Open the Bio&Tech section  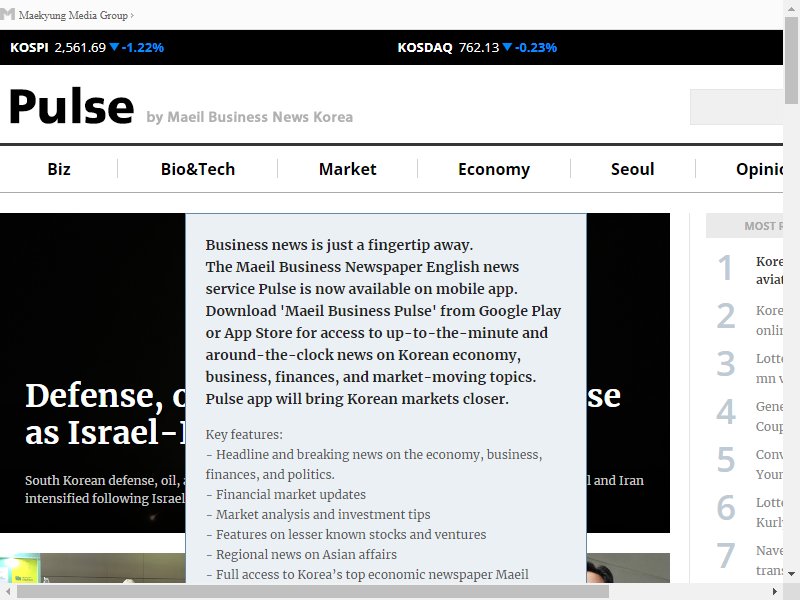[198, 169]
